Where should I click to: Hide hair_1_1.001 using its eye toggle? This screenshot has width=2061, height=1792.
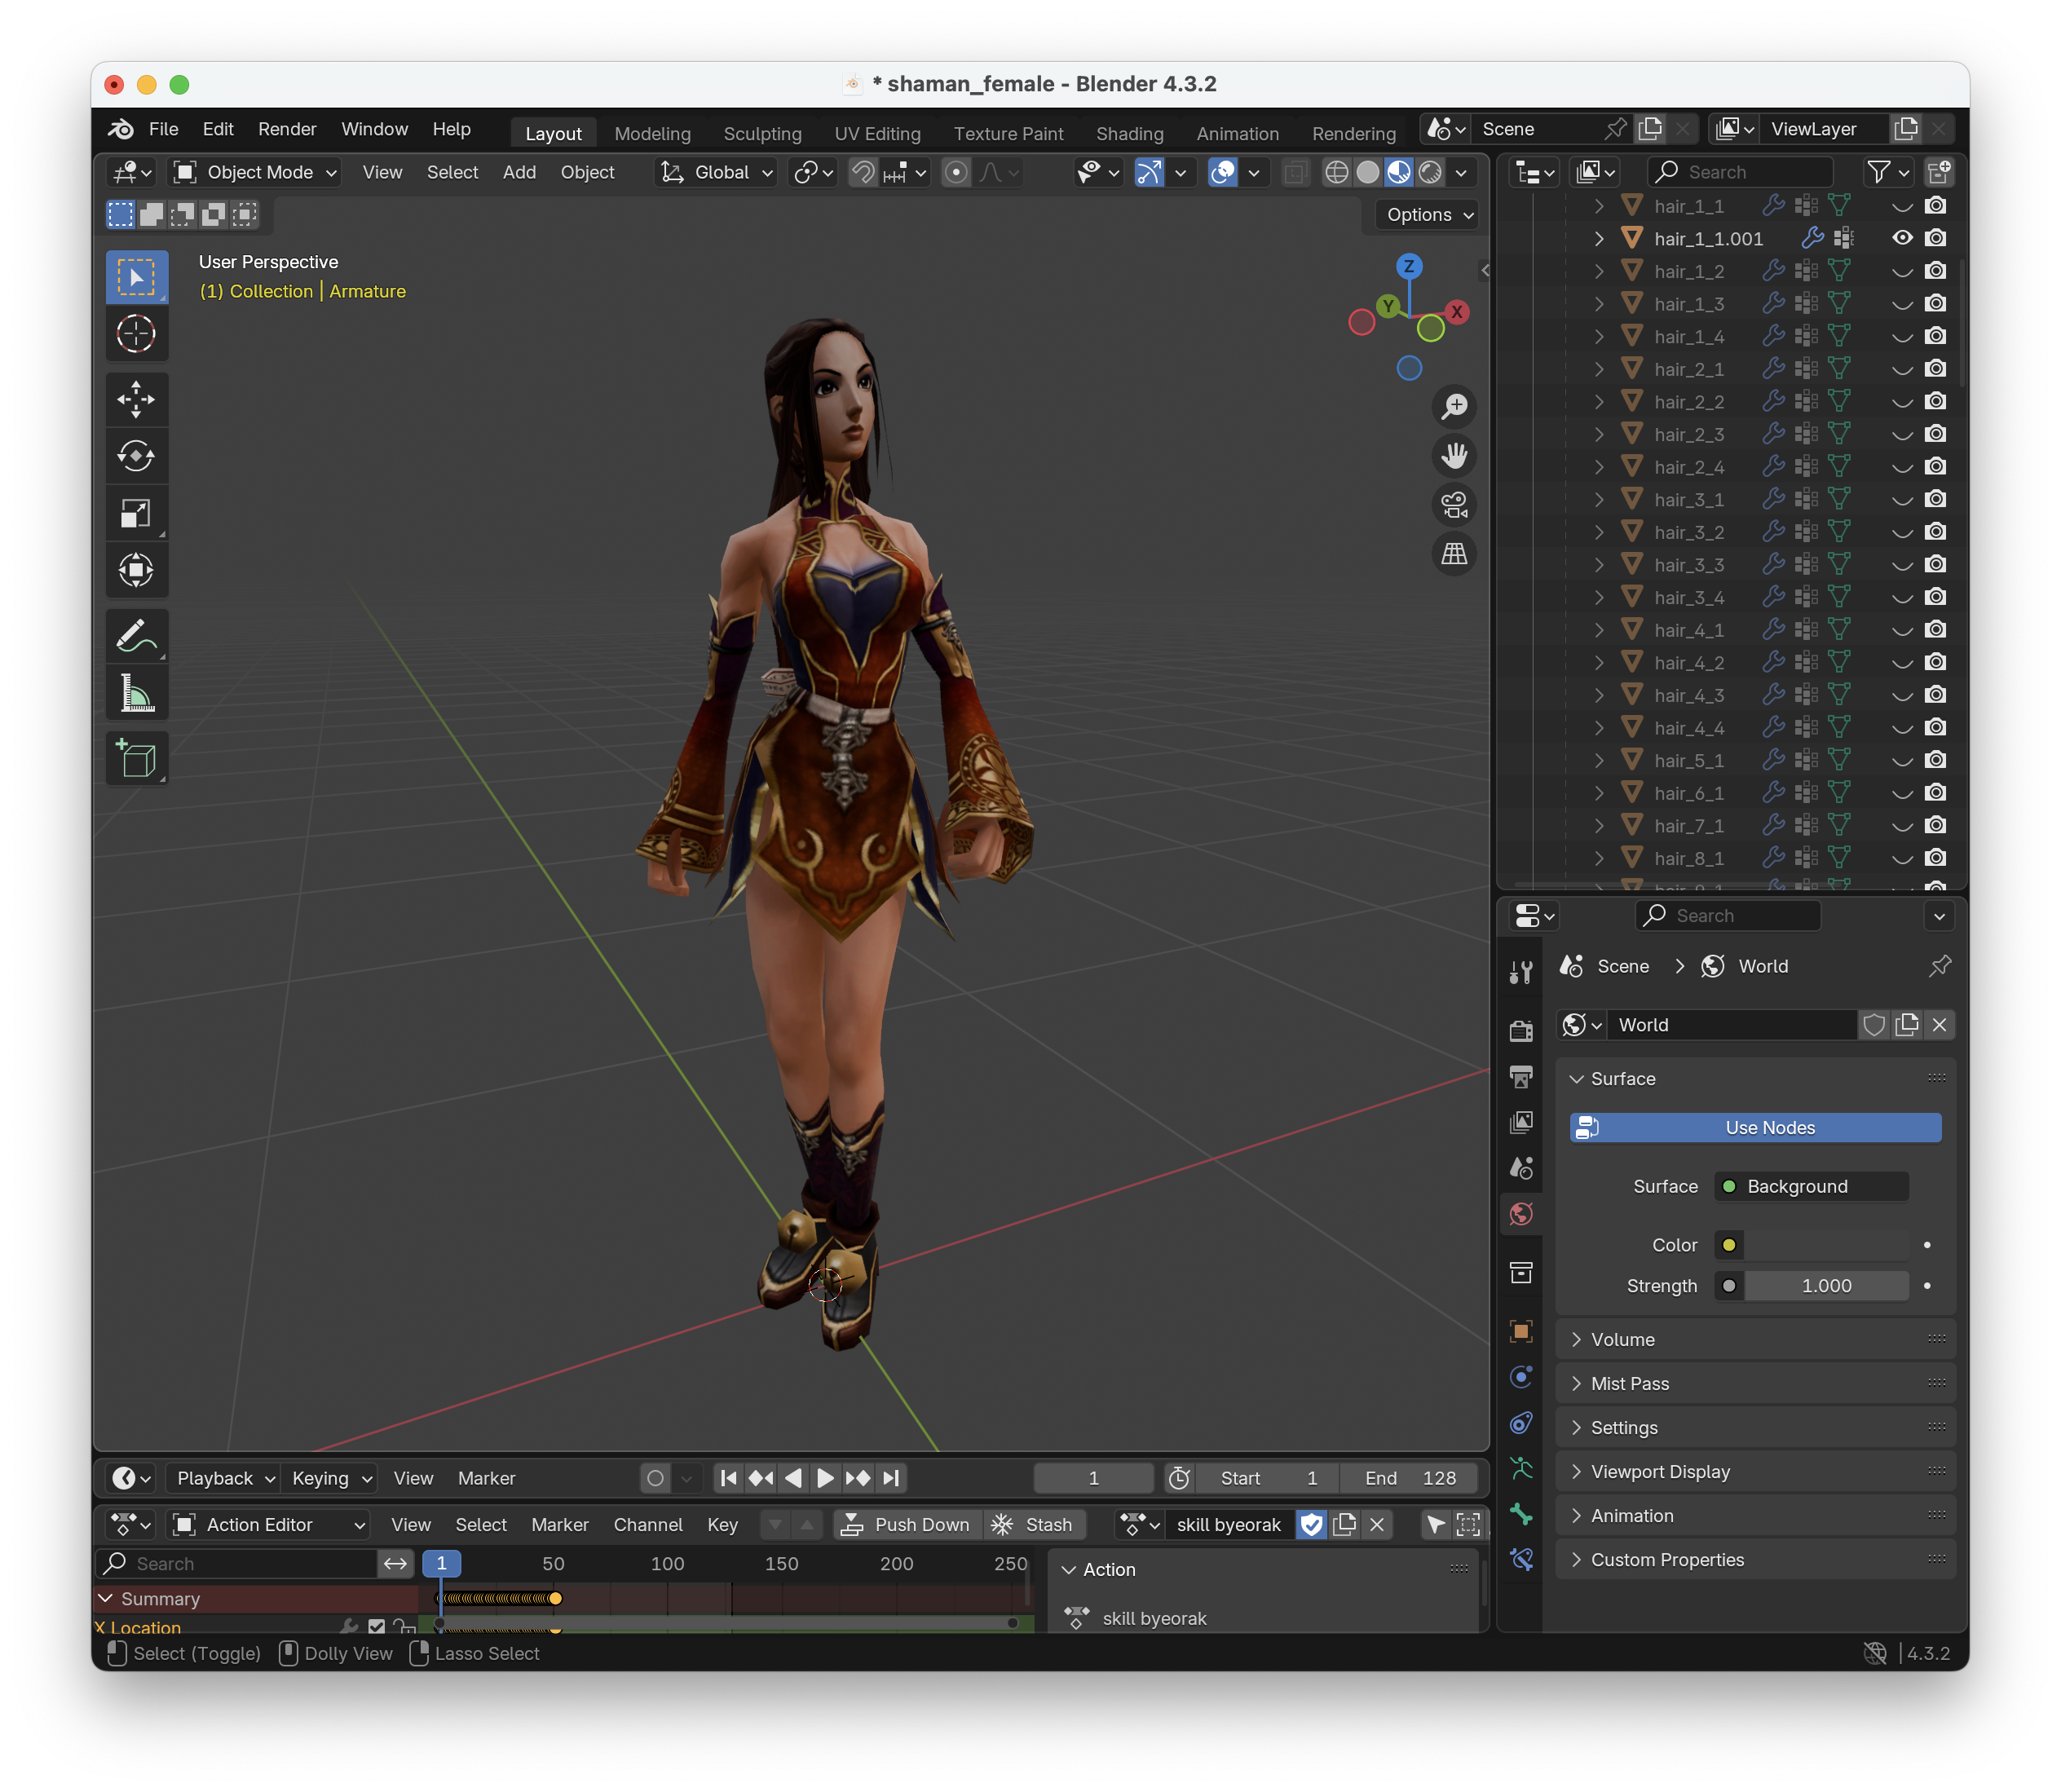click(1904, 238)
